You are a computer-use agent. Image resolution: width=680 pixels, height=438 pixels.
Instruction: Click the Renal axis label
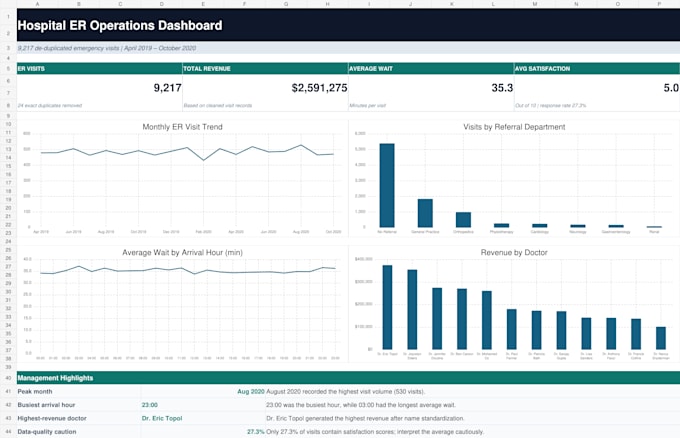(654, 232)
